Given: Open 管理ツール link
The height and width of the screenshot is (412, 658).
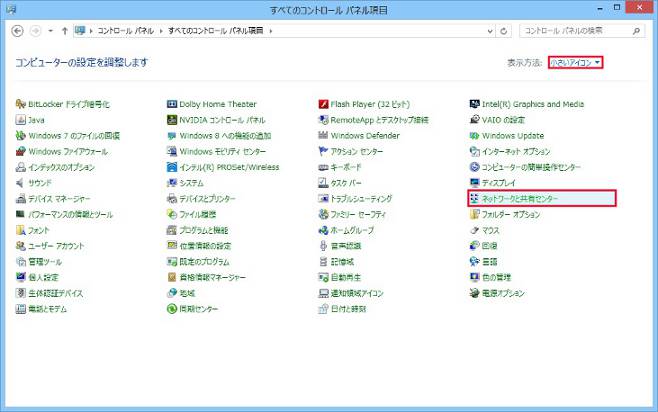Looking at the screenshot, I should click(x=45, y=262).
